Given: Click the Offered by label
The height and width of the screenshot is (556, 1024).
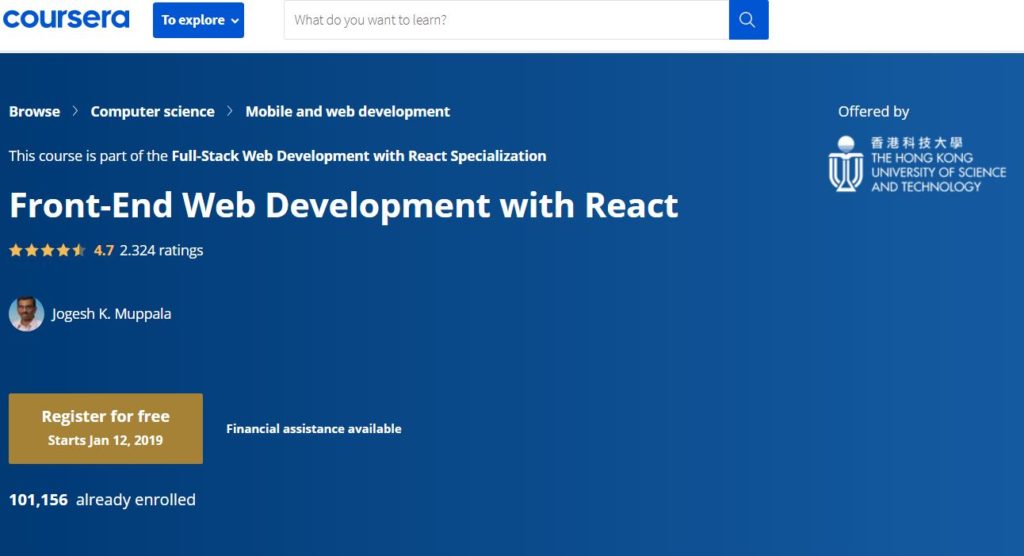Looking at the screenshot, I should 873,112.
